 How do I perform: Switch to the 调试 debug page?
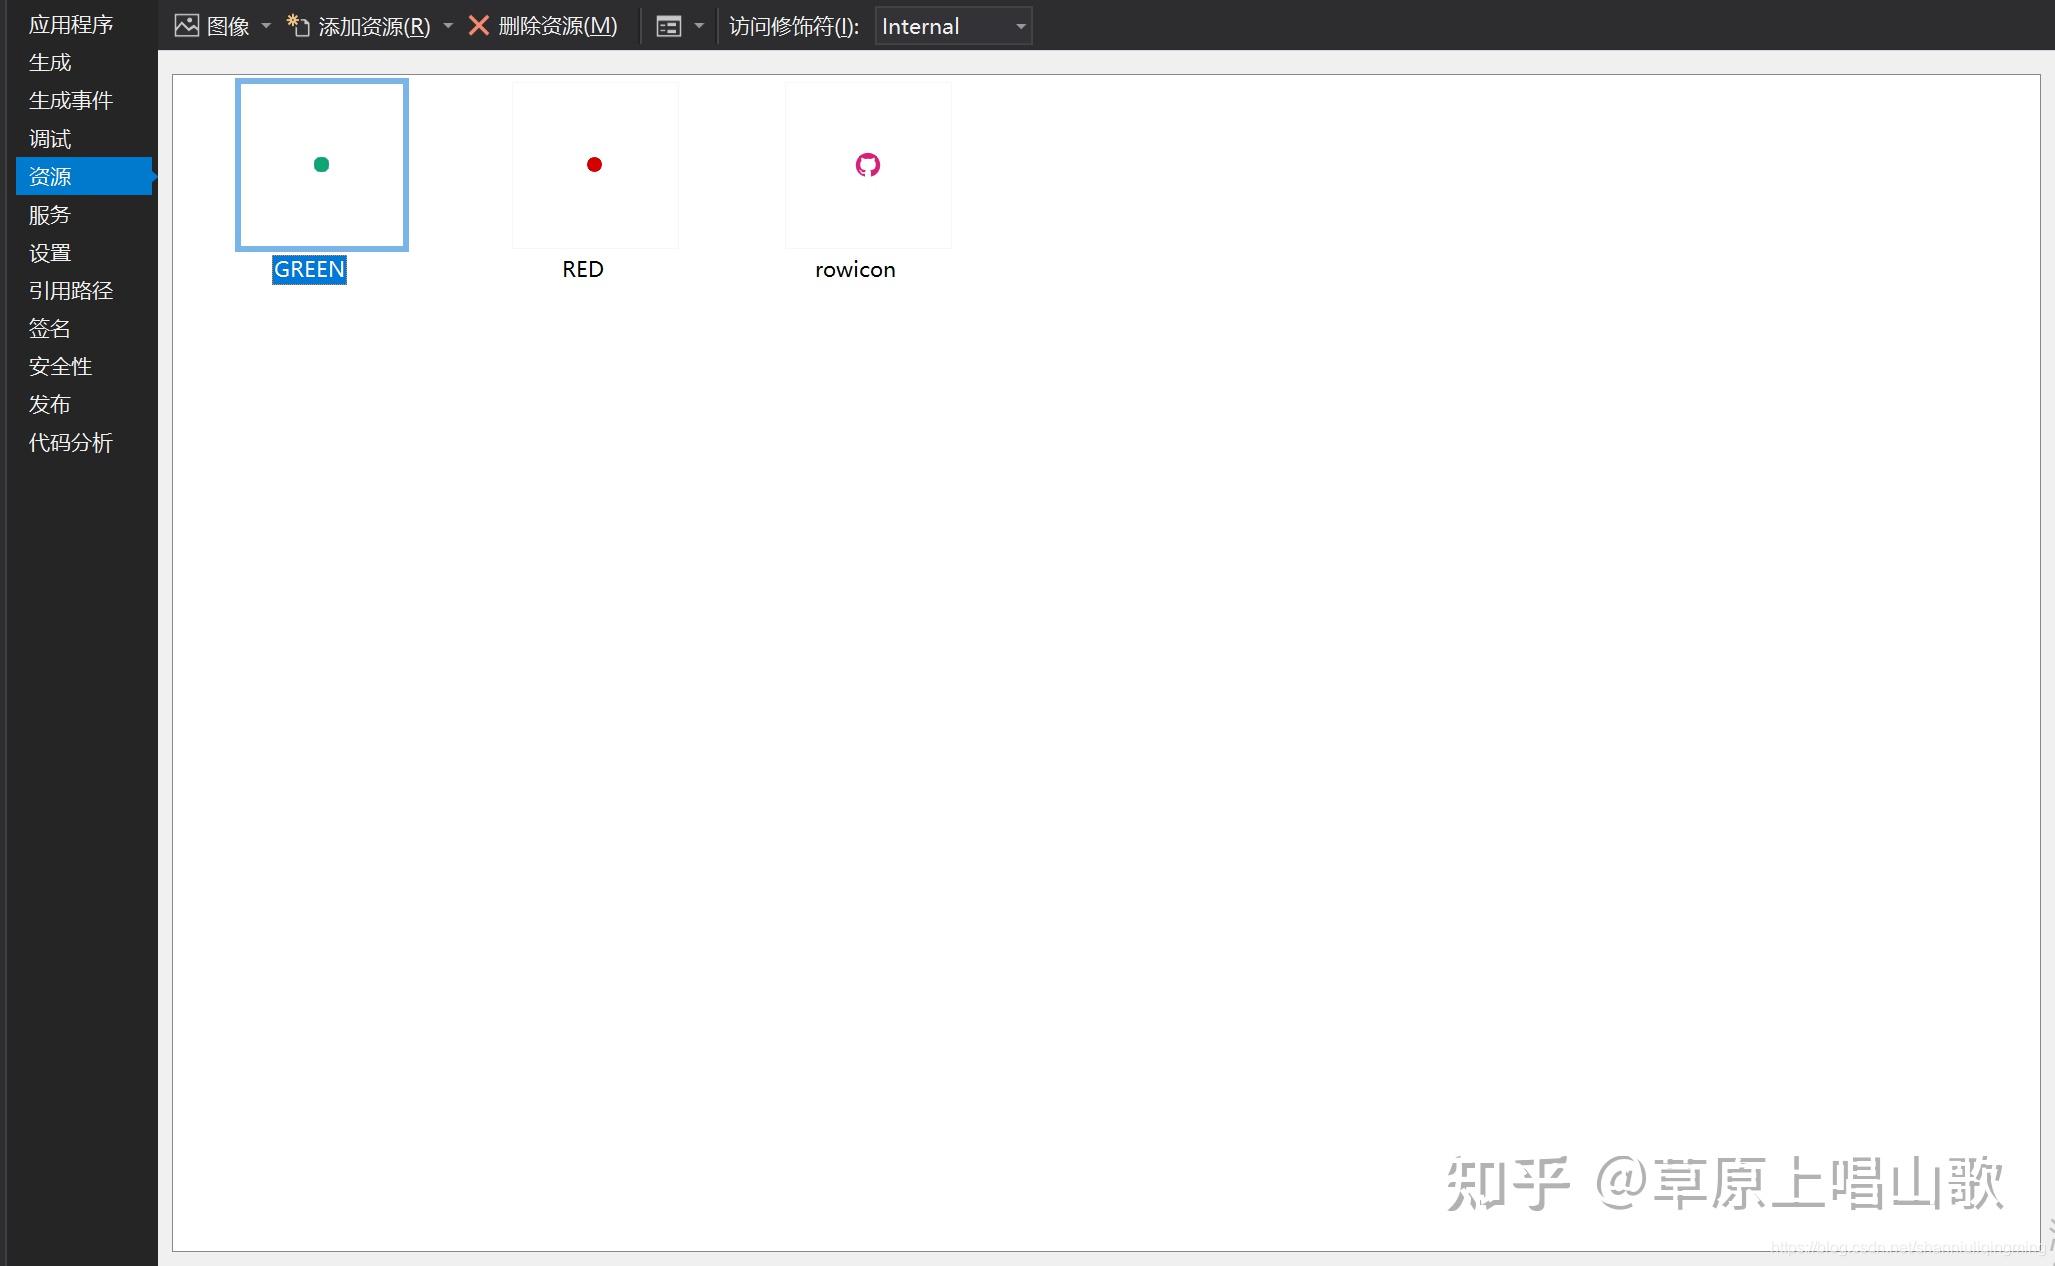tap(49, 138)
